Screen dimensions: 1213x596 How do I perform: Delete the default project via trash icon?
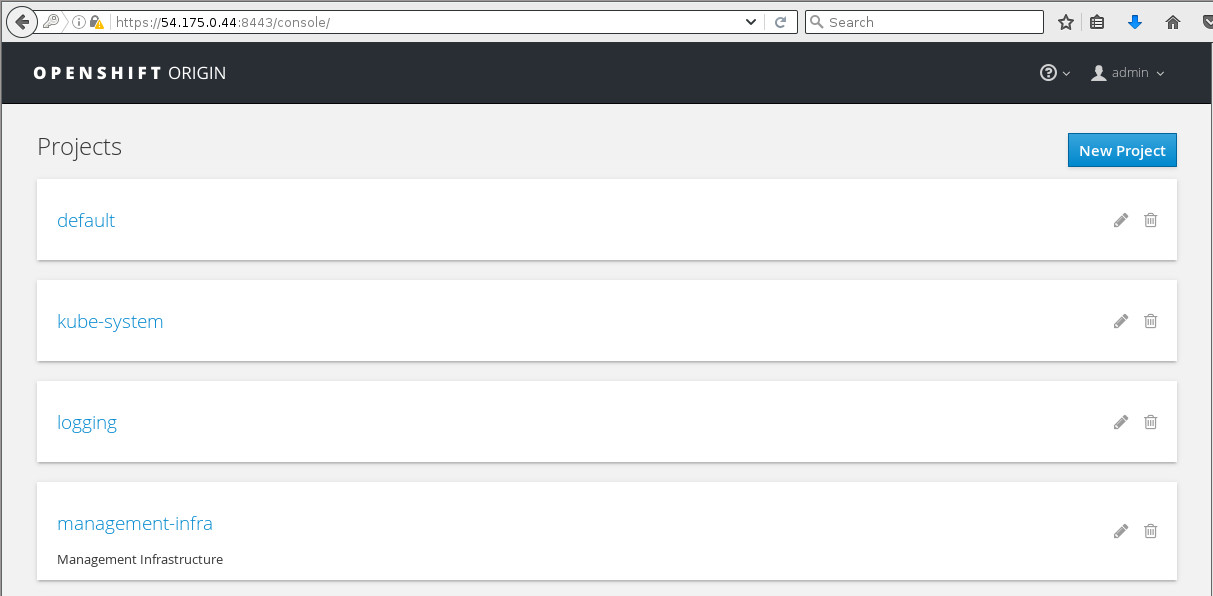(x=1151, y=220)
